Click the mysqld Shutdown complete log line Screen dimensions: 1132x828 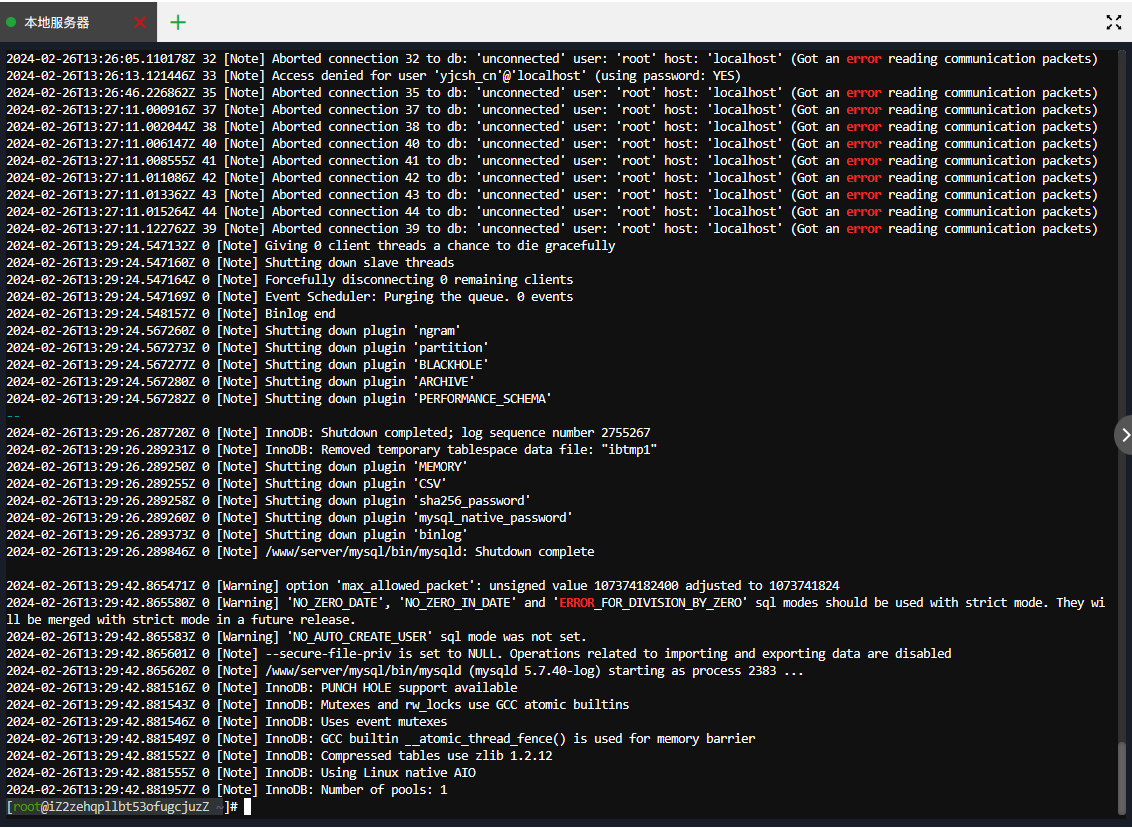pos(300,552)
